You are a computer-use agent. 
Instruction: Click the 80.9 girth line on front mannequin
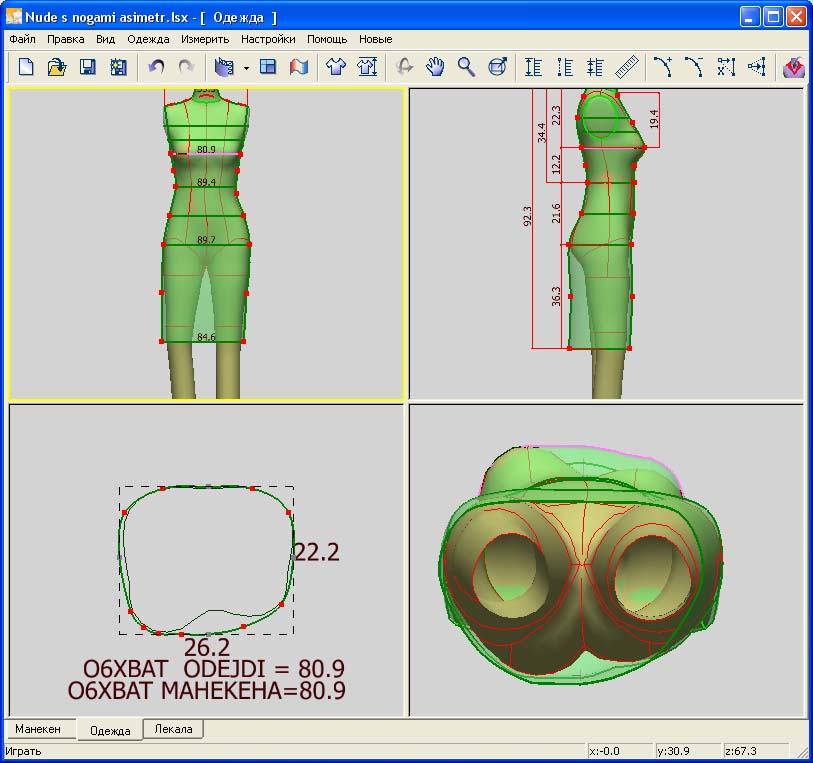[206, 154]
